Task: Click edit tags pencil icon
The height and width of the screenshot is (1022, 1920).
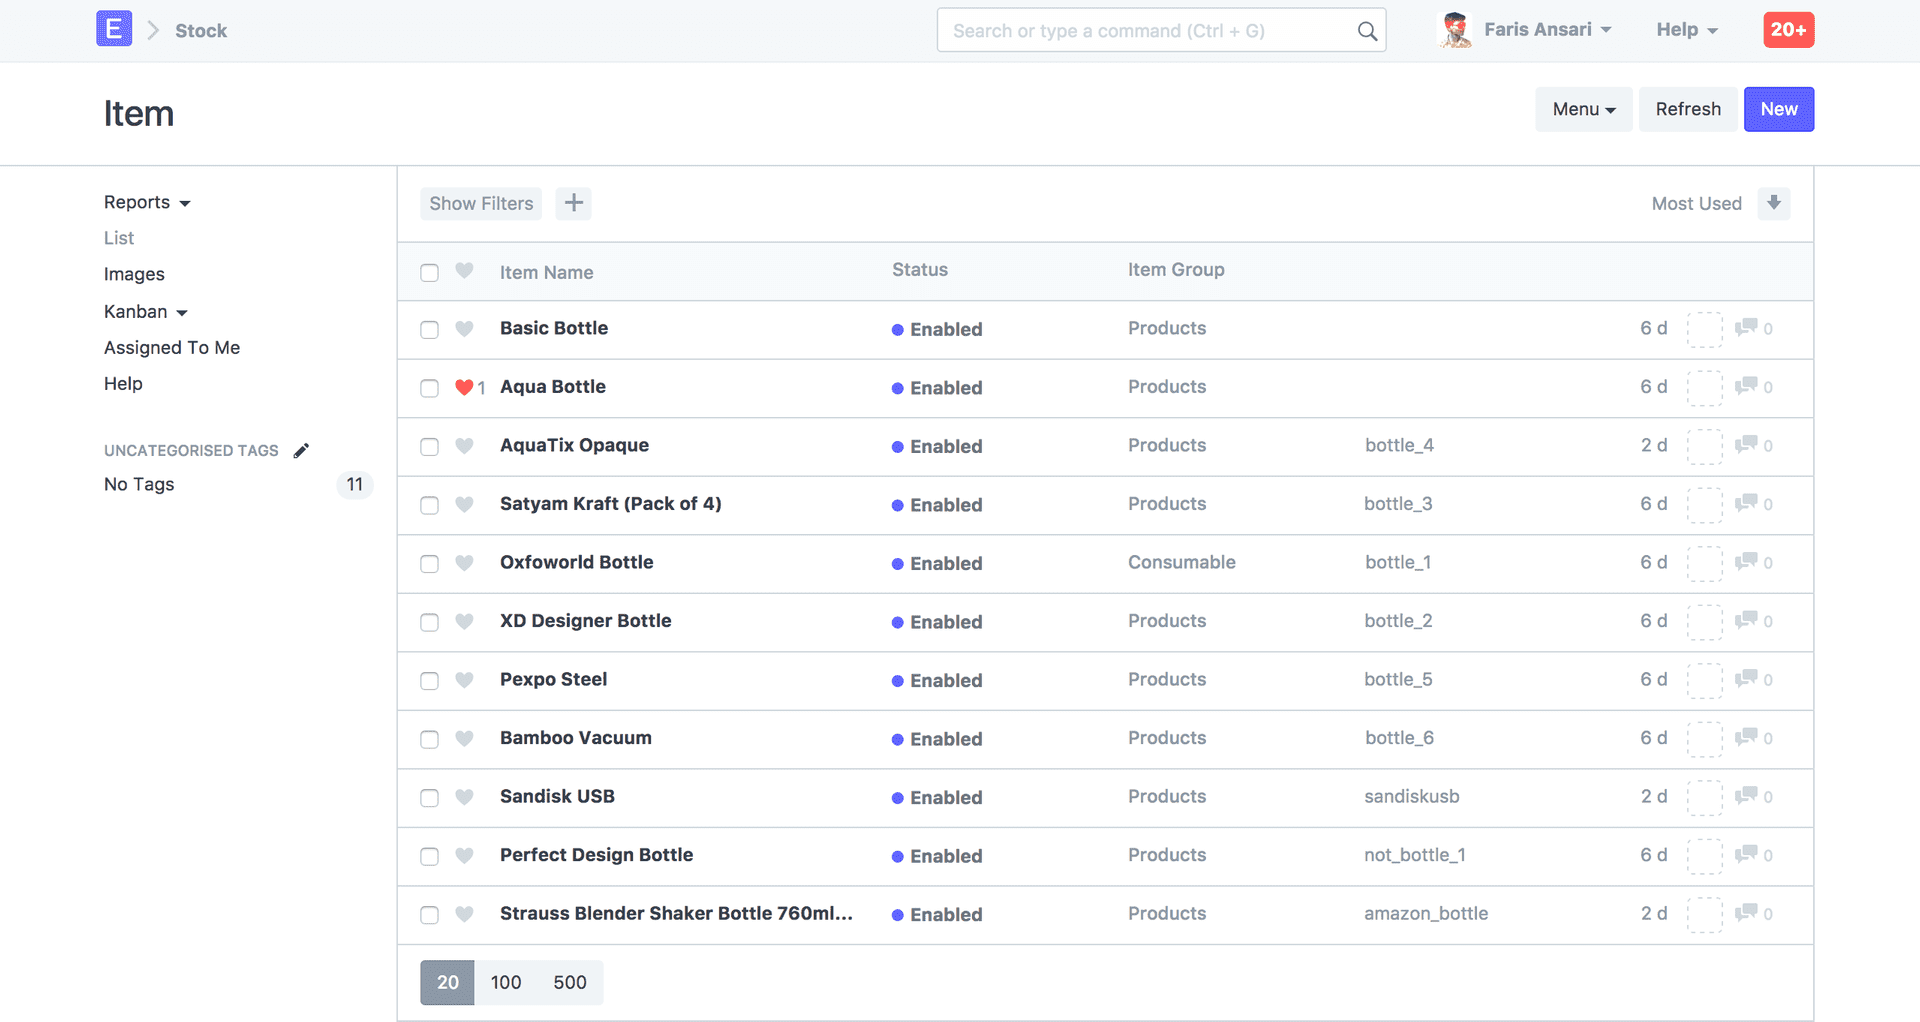Action: point(301,450)
